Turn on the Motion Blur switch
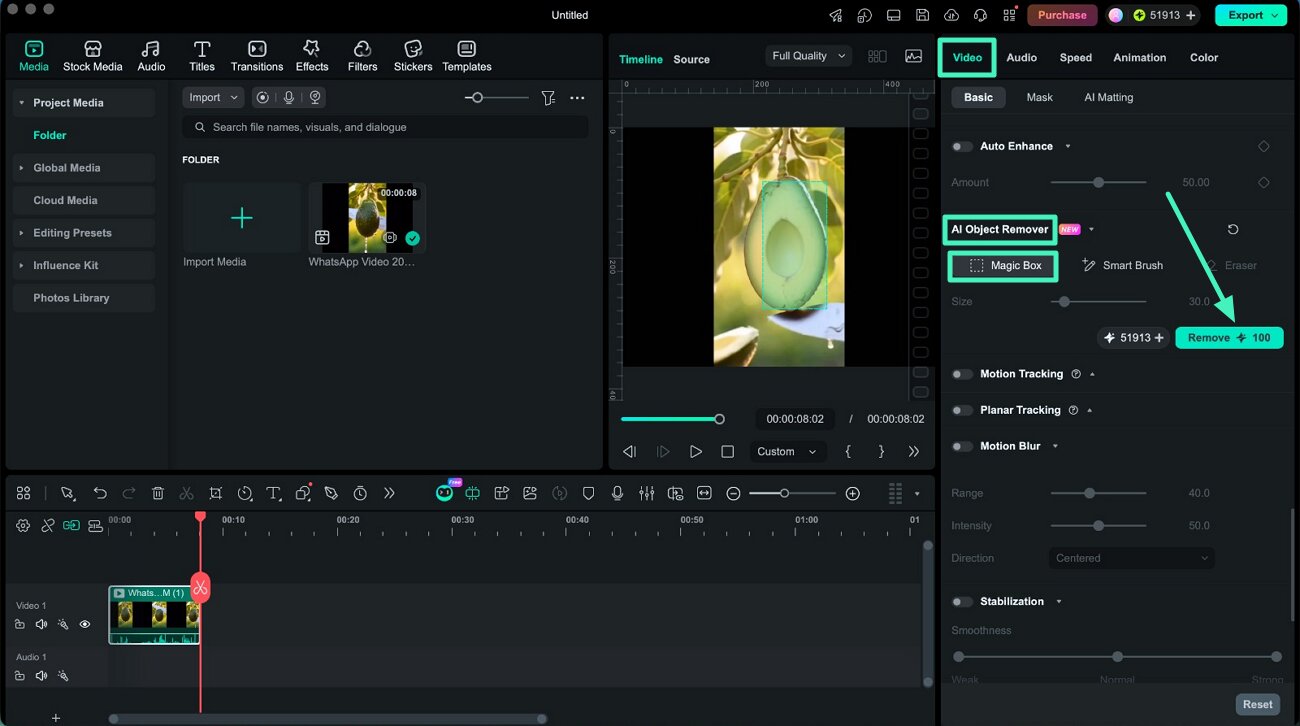This screenshot has width=1300, height=726. [962, 446]
